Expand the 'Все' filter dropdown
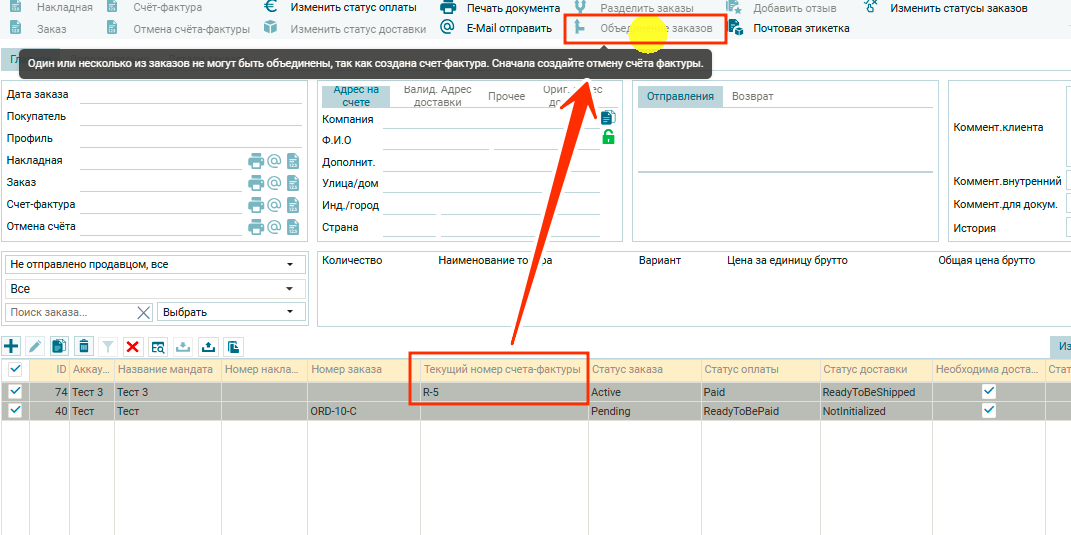 [x=155, y=289]
